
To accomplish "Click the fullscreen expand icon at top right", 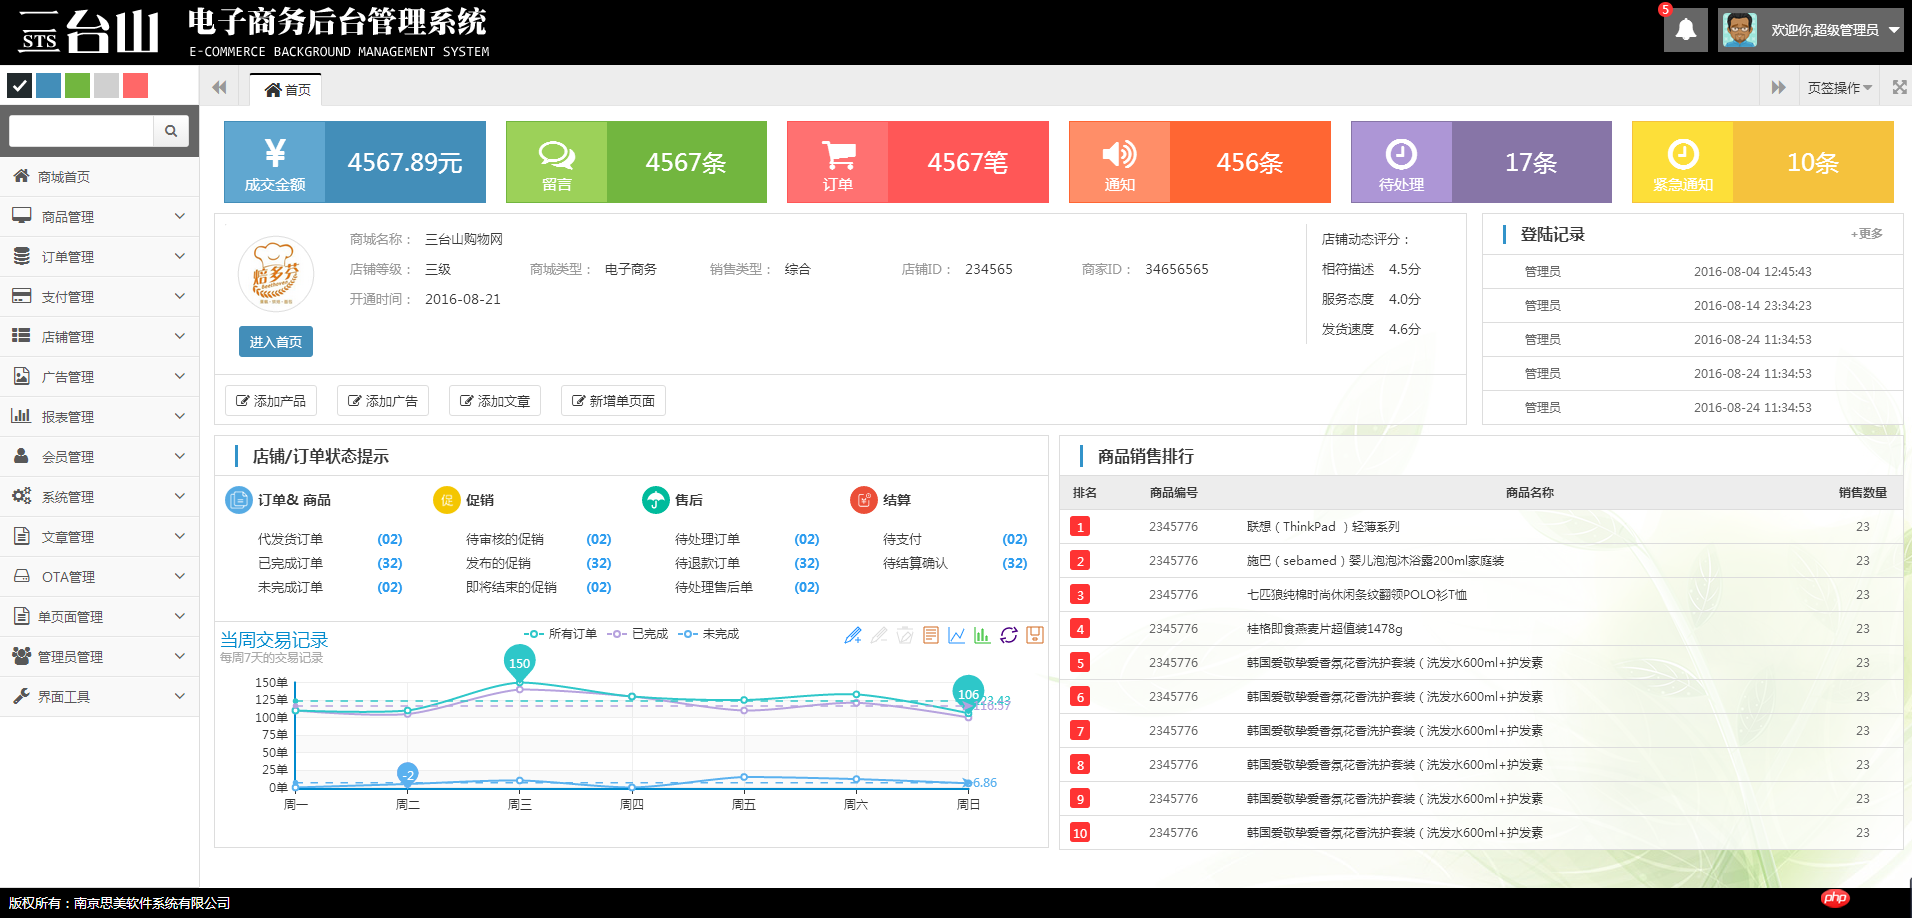I will (1899, 88).
